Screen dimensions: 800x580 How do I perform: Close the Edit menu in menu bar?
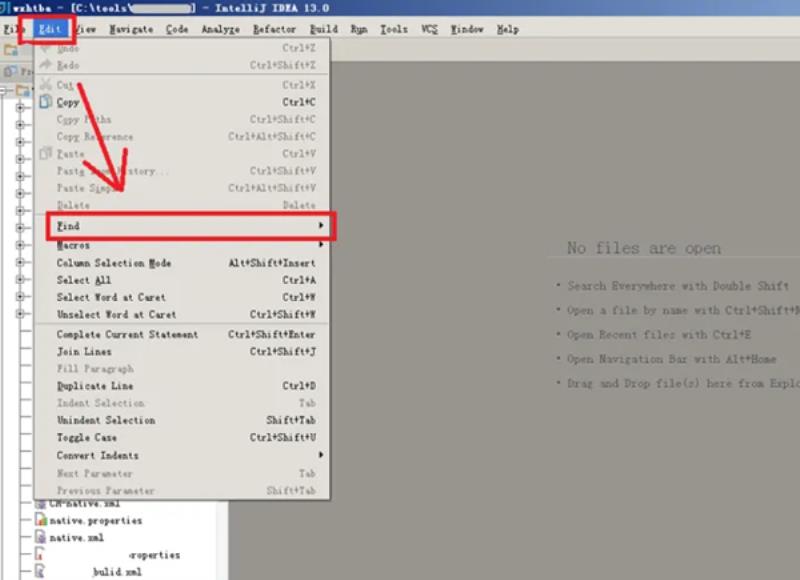pos(49,29)
